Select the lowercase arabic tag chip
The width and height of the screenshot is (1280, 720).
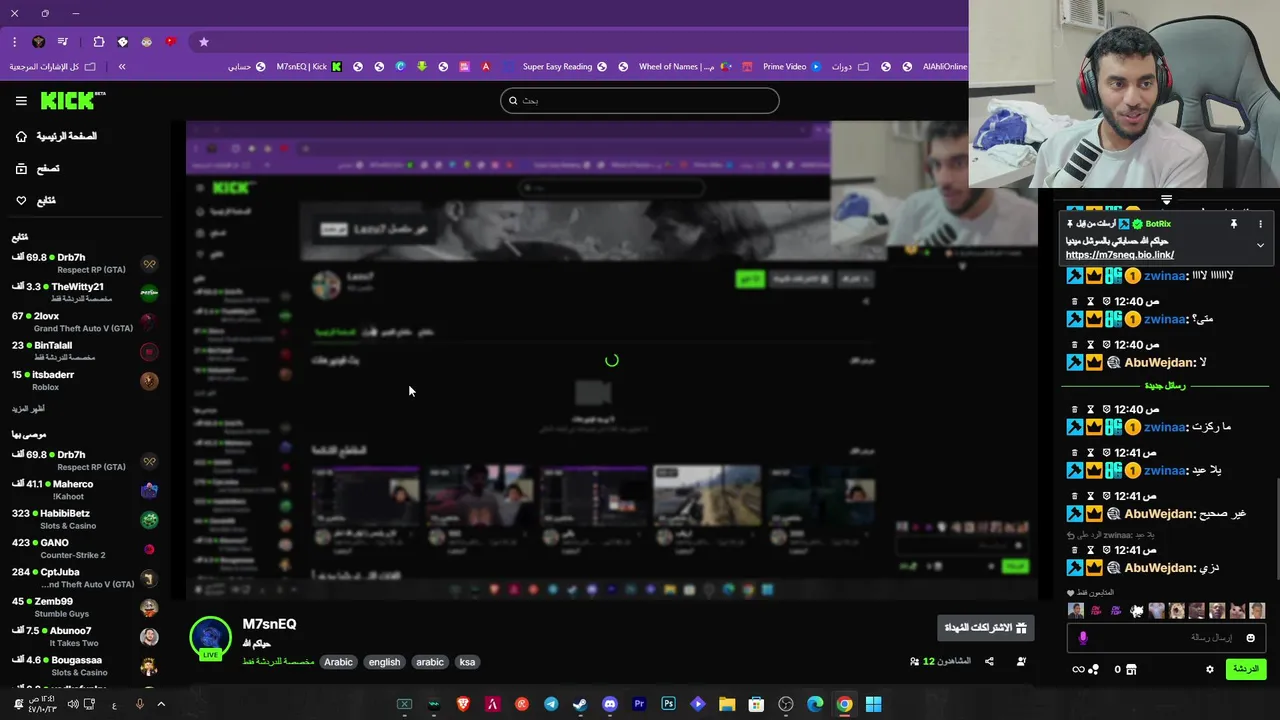(430, 662)
